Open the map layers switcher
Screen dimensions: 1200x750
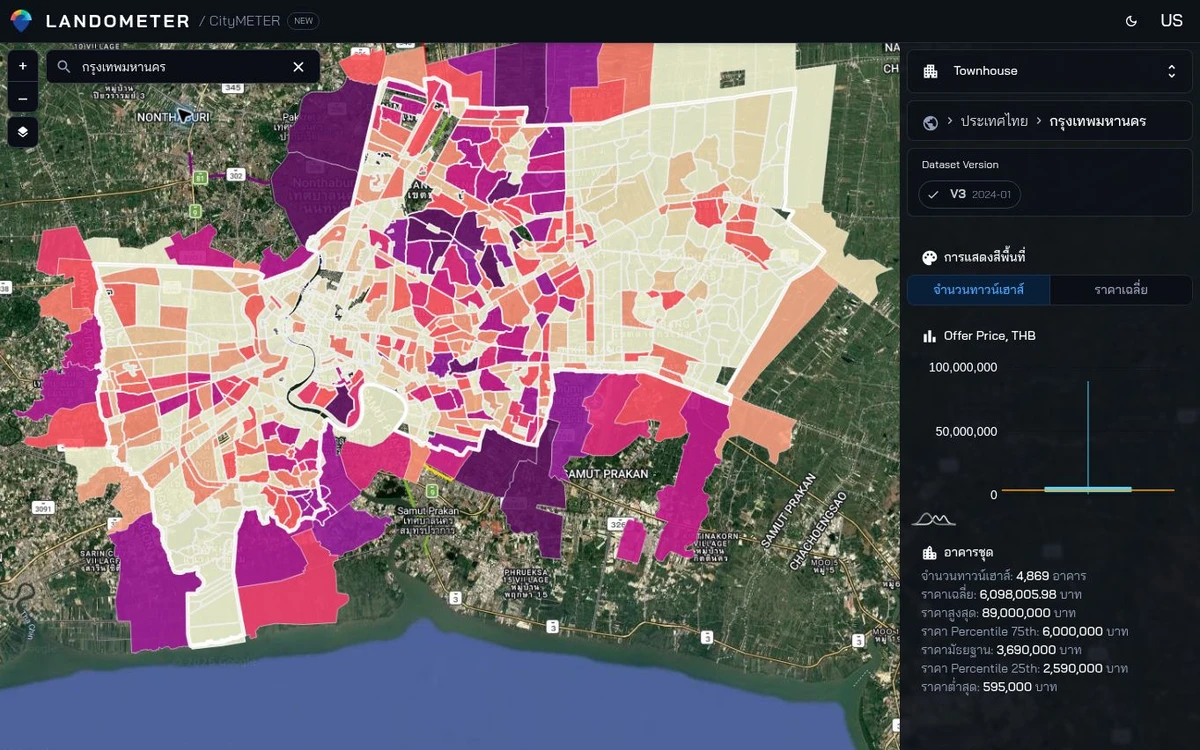tap(23, 131)
